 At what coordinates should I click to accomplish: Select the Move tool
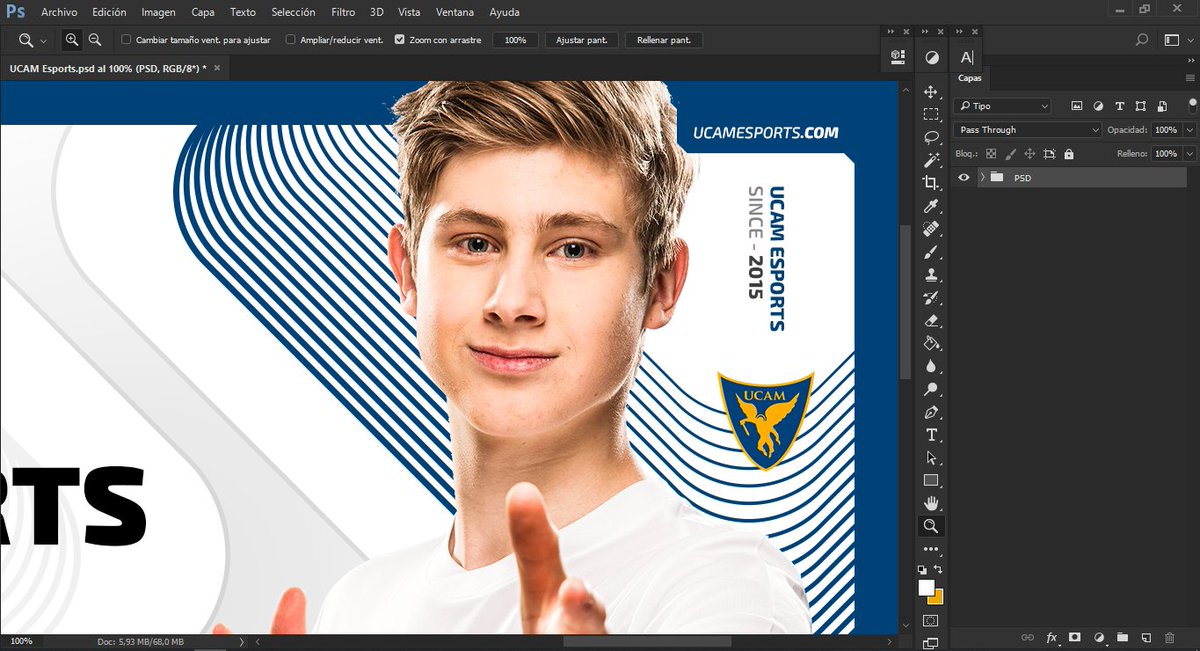click(931, 92)
